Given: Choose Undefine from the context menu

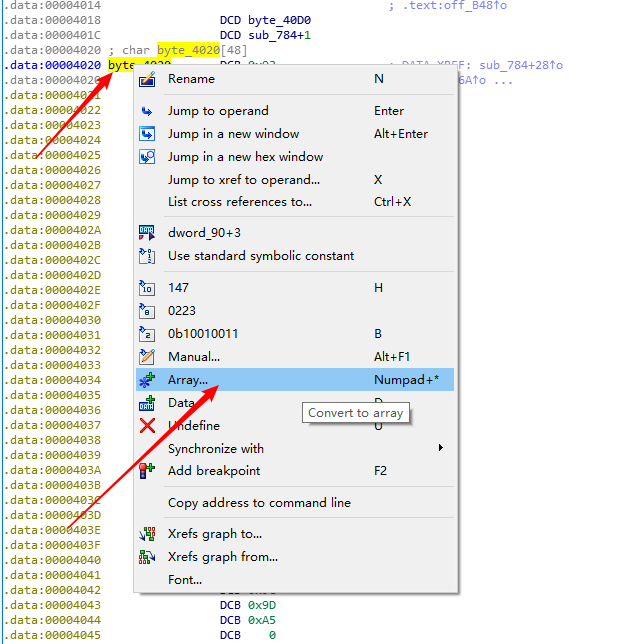Looking at the screenshot, I should 295,426.
